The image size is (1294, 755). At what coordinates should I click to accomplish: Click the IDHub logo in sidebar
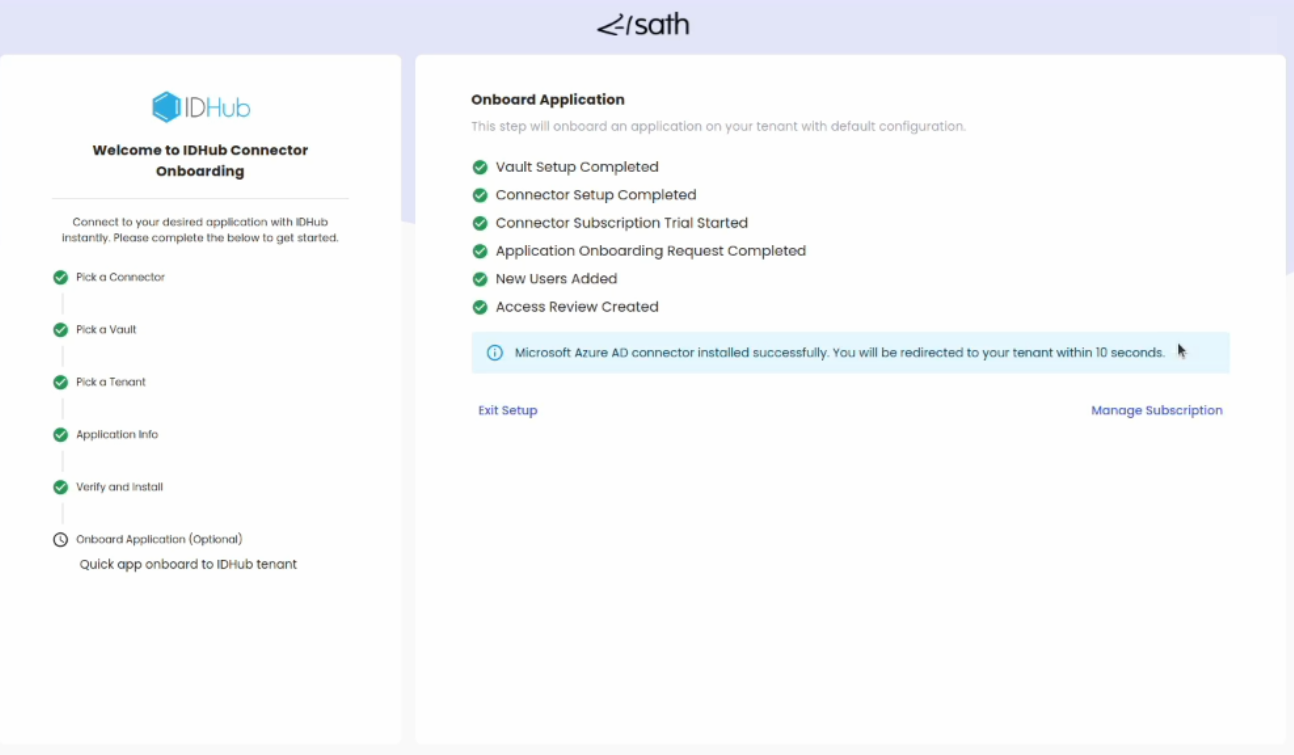[x=201, y=107]
